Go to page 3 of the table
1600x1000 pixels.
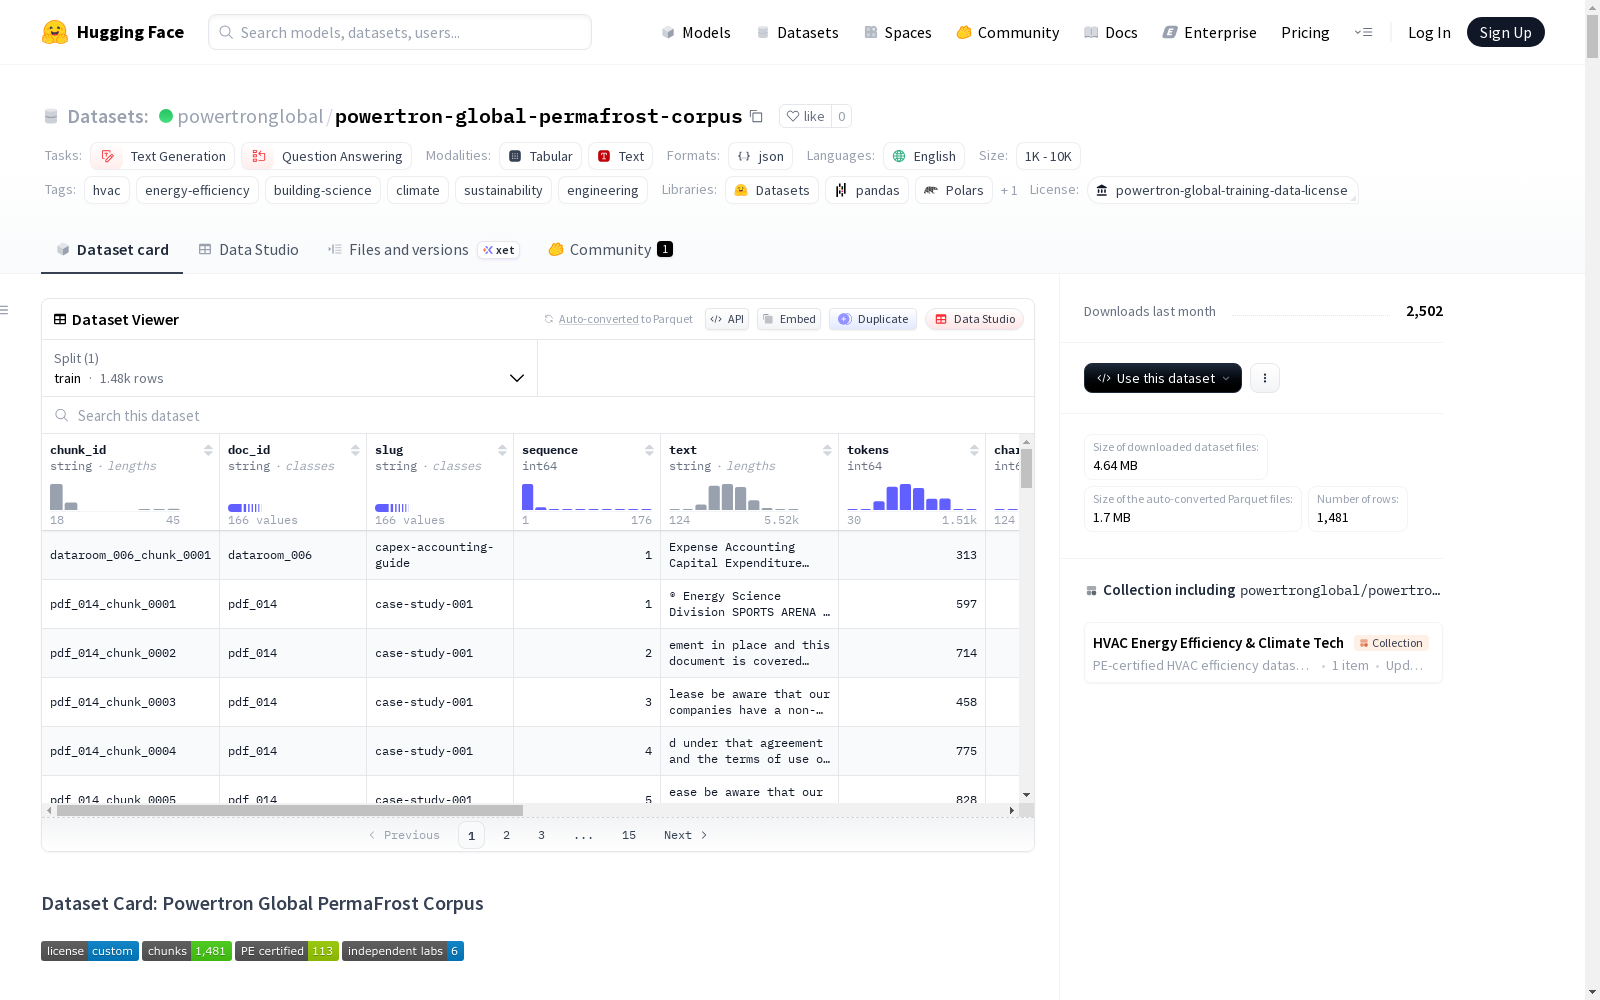(541, 835)
